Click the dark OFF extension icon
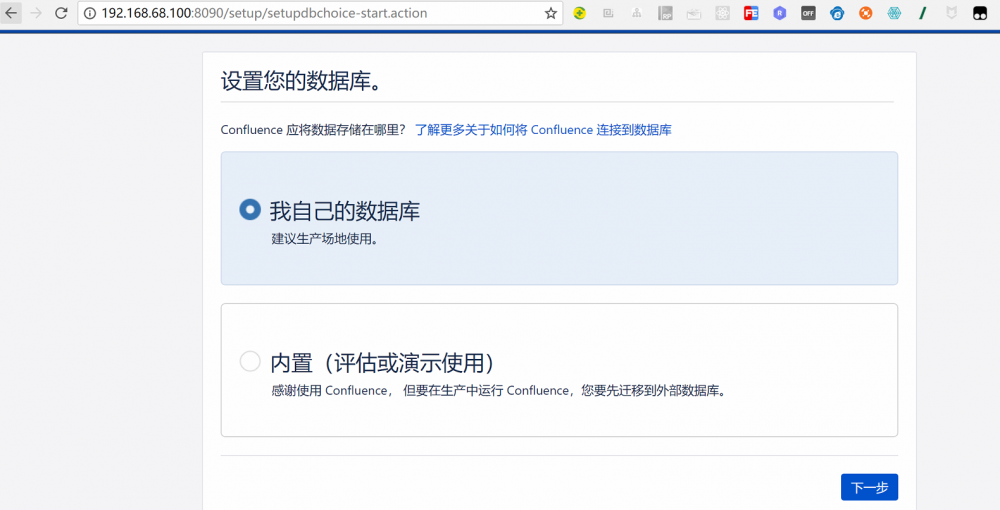The image size is (1000, 510). coord(808,13)
